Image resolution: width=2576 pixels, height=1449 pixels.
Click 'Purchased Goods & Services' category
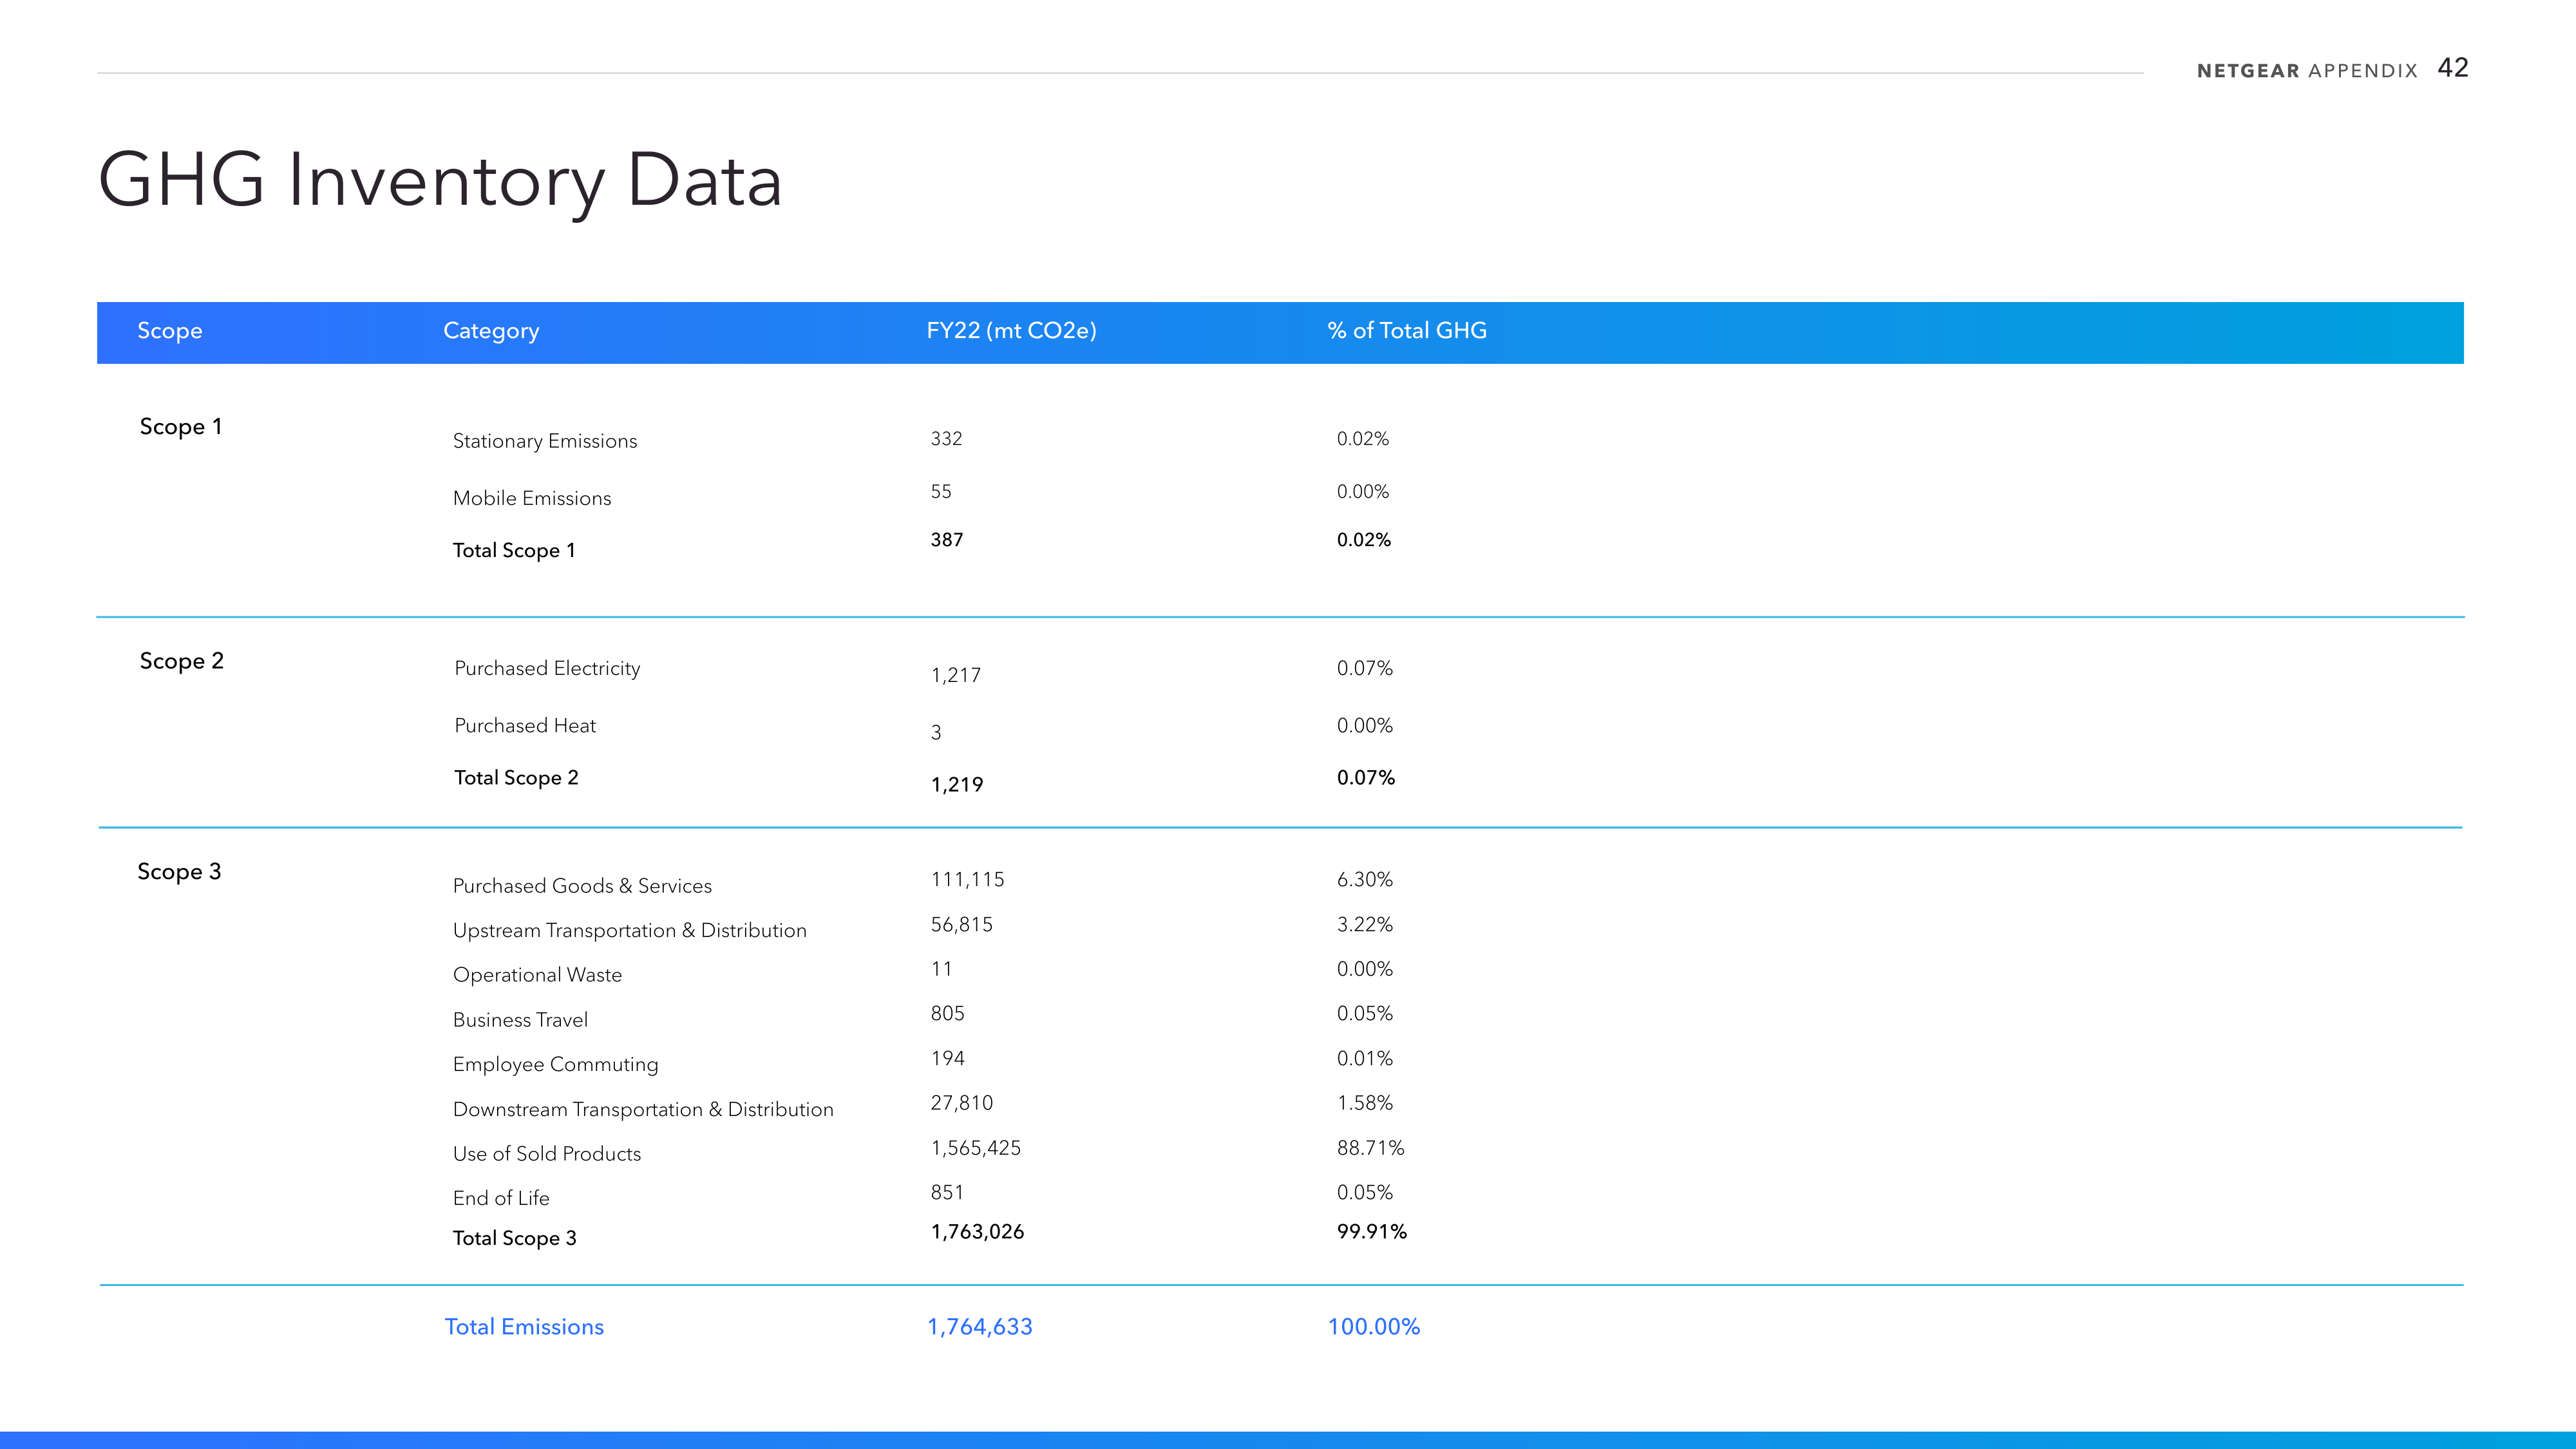(582, 886)
